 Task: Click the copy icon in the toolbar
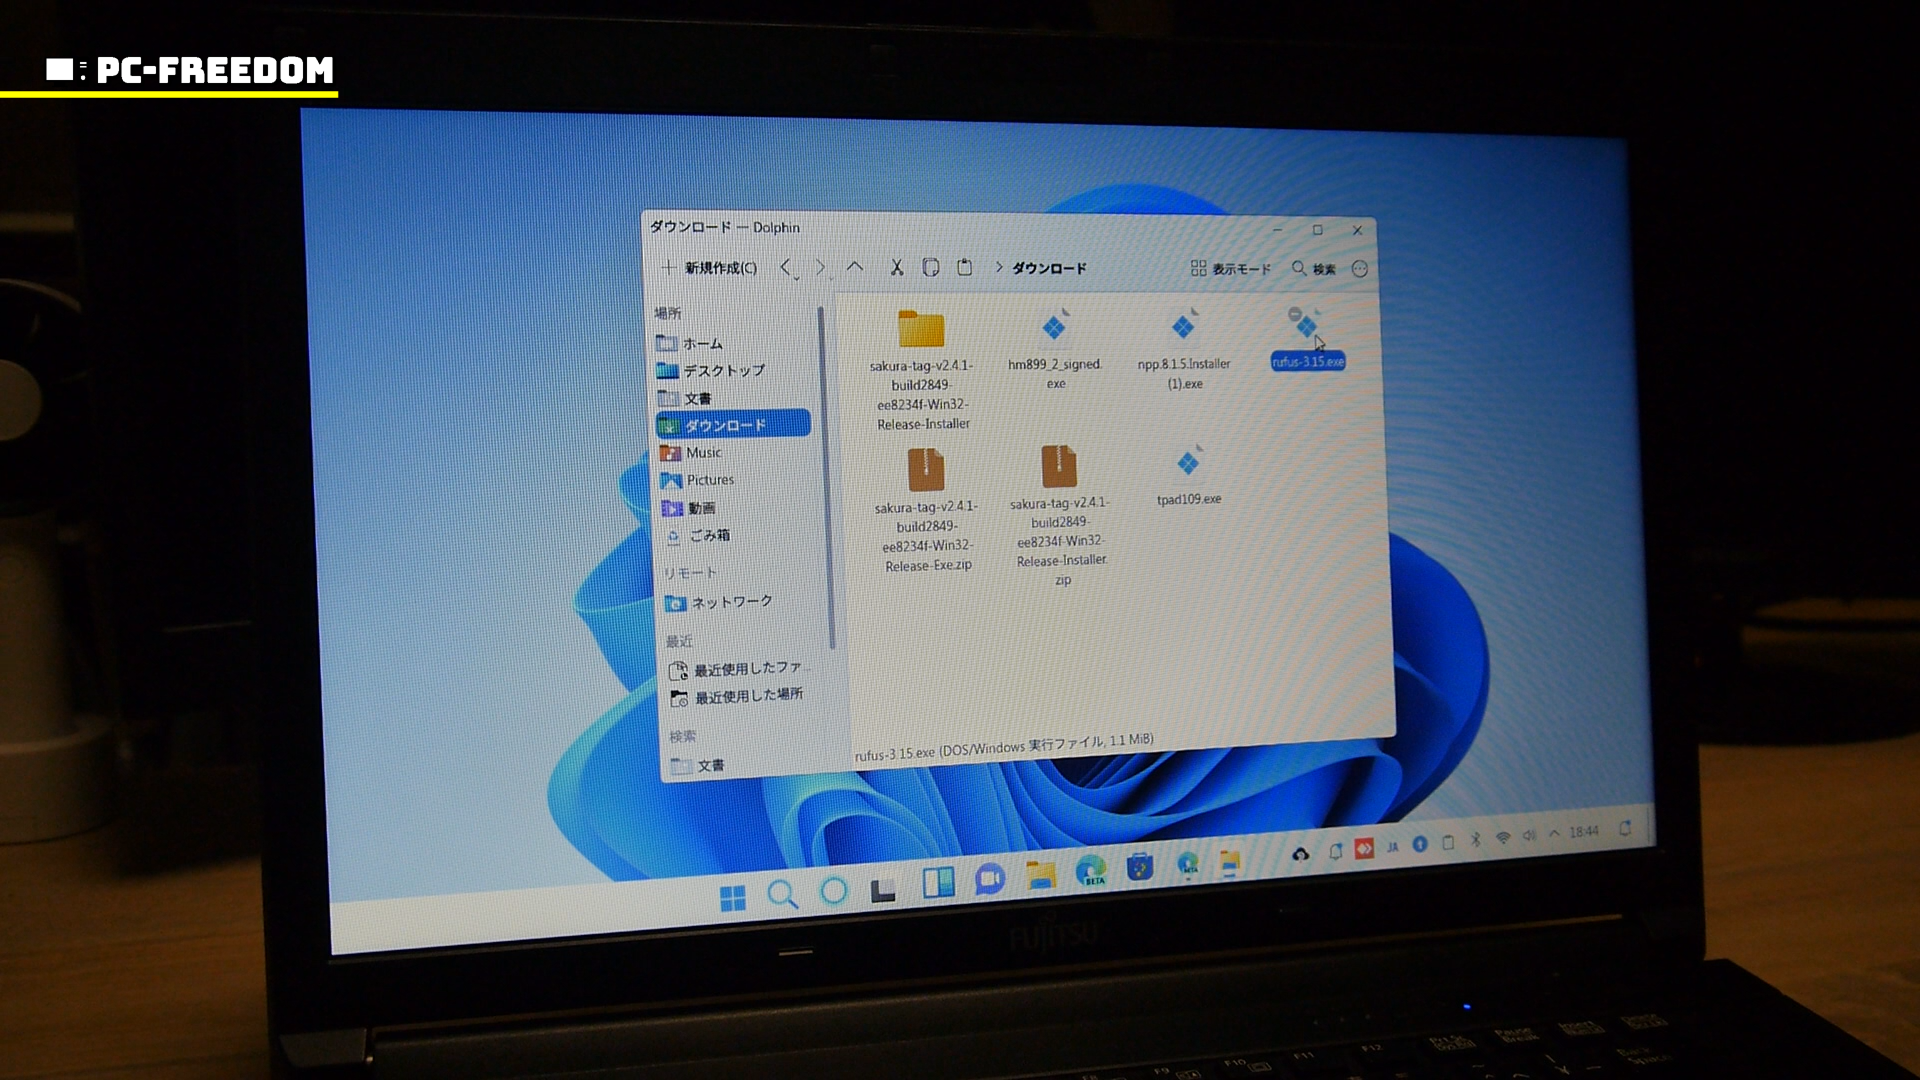pyautogui.click(x=930, y=267)
